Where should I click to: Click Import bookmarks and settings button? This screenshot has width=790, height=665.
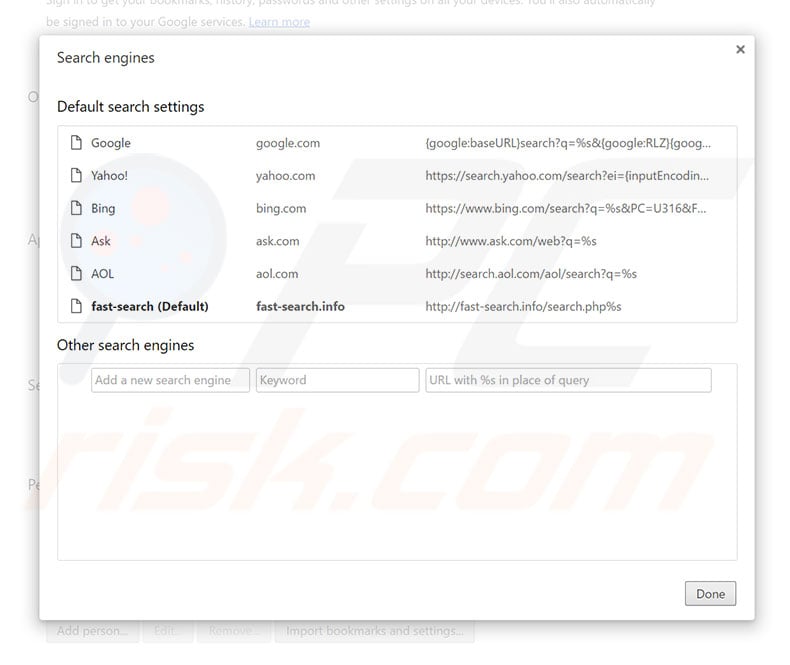(x=374, y=631)
